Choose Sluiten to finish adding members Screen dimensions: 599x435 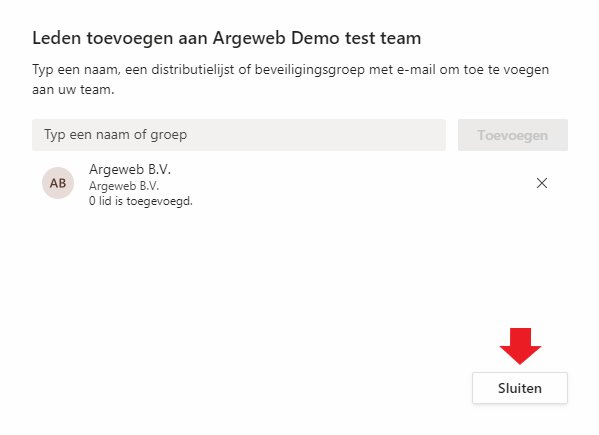pyautogui.click(x=520, y=388)
